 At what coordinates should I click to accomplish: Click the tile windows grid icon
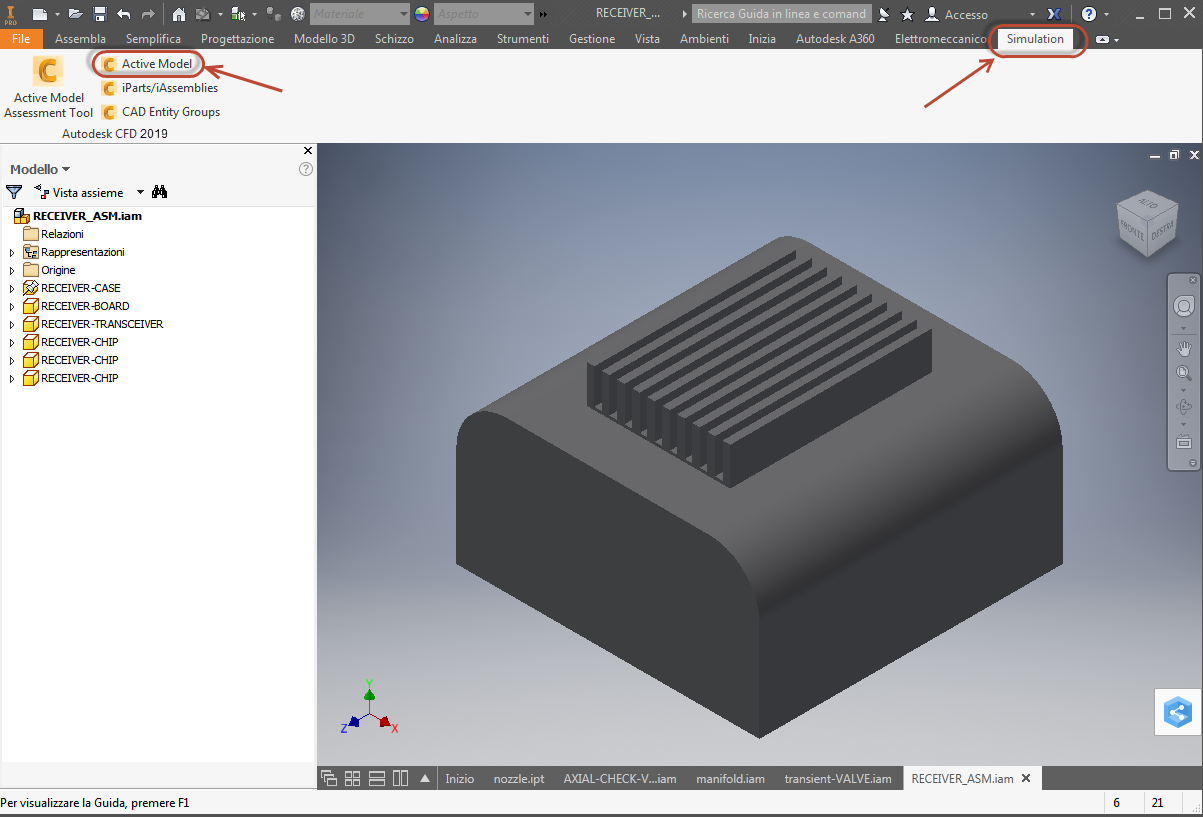[x=352, y=779]
